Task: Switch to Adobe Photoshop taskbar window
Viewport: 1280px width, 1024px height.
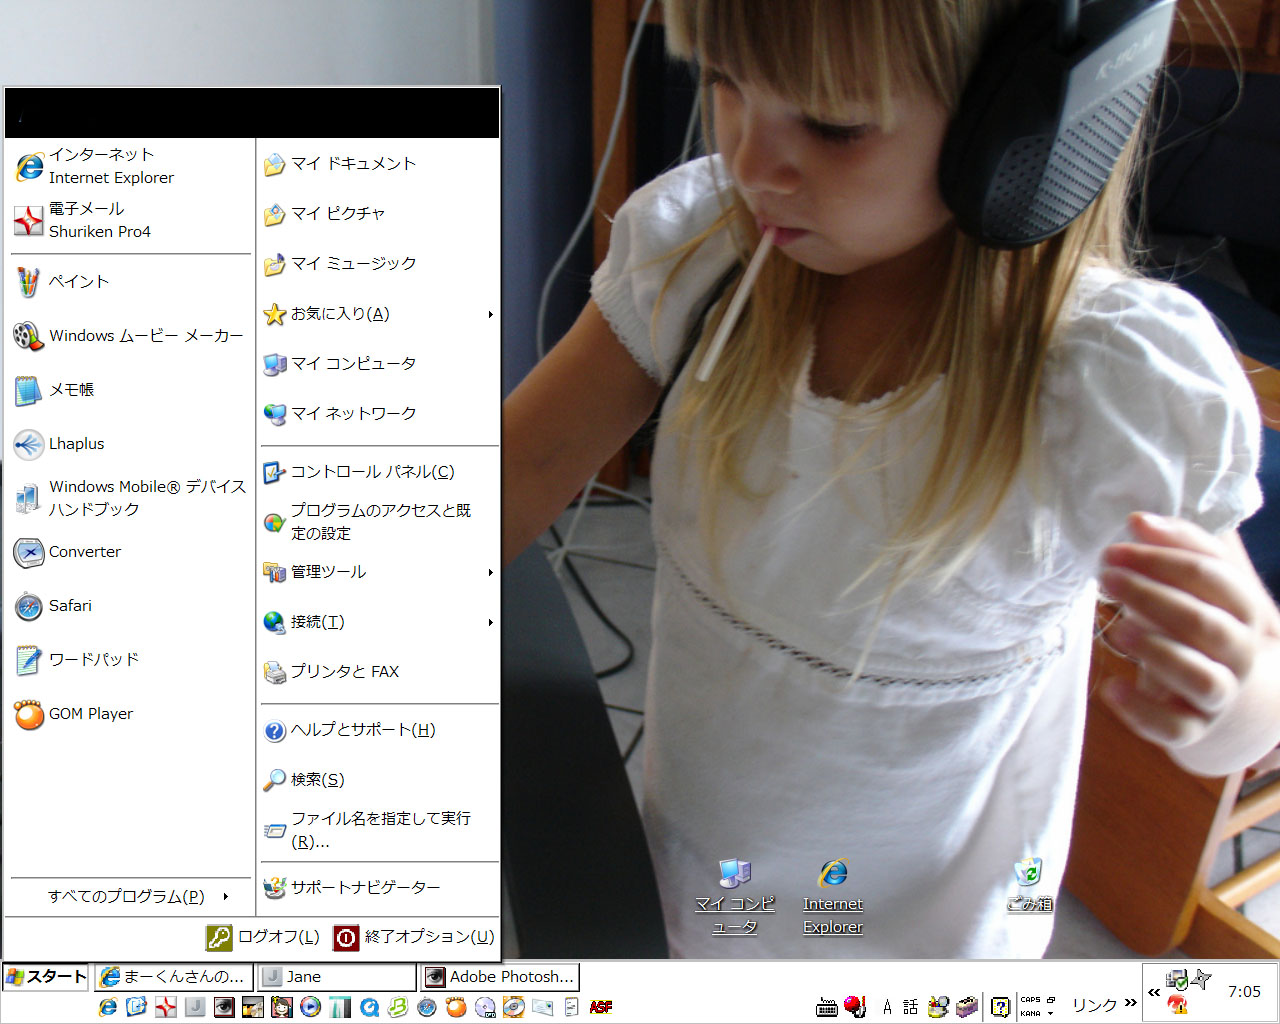Action: coord(499,977)
